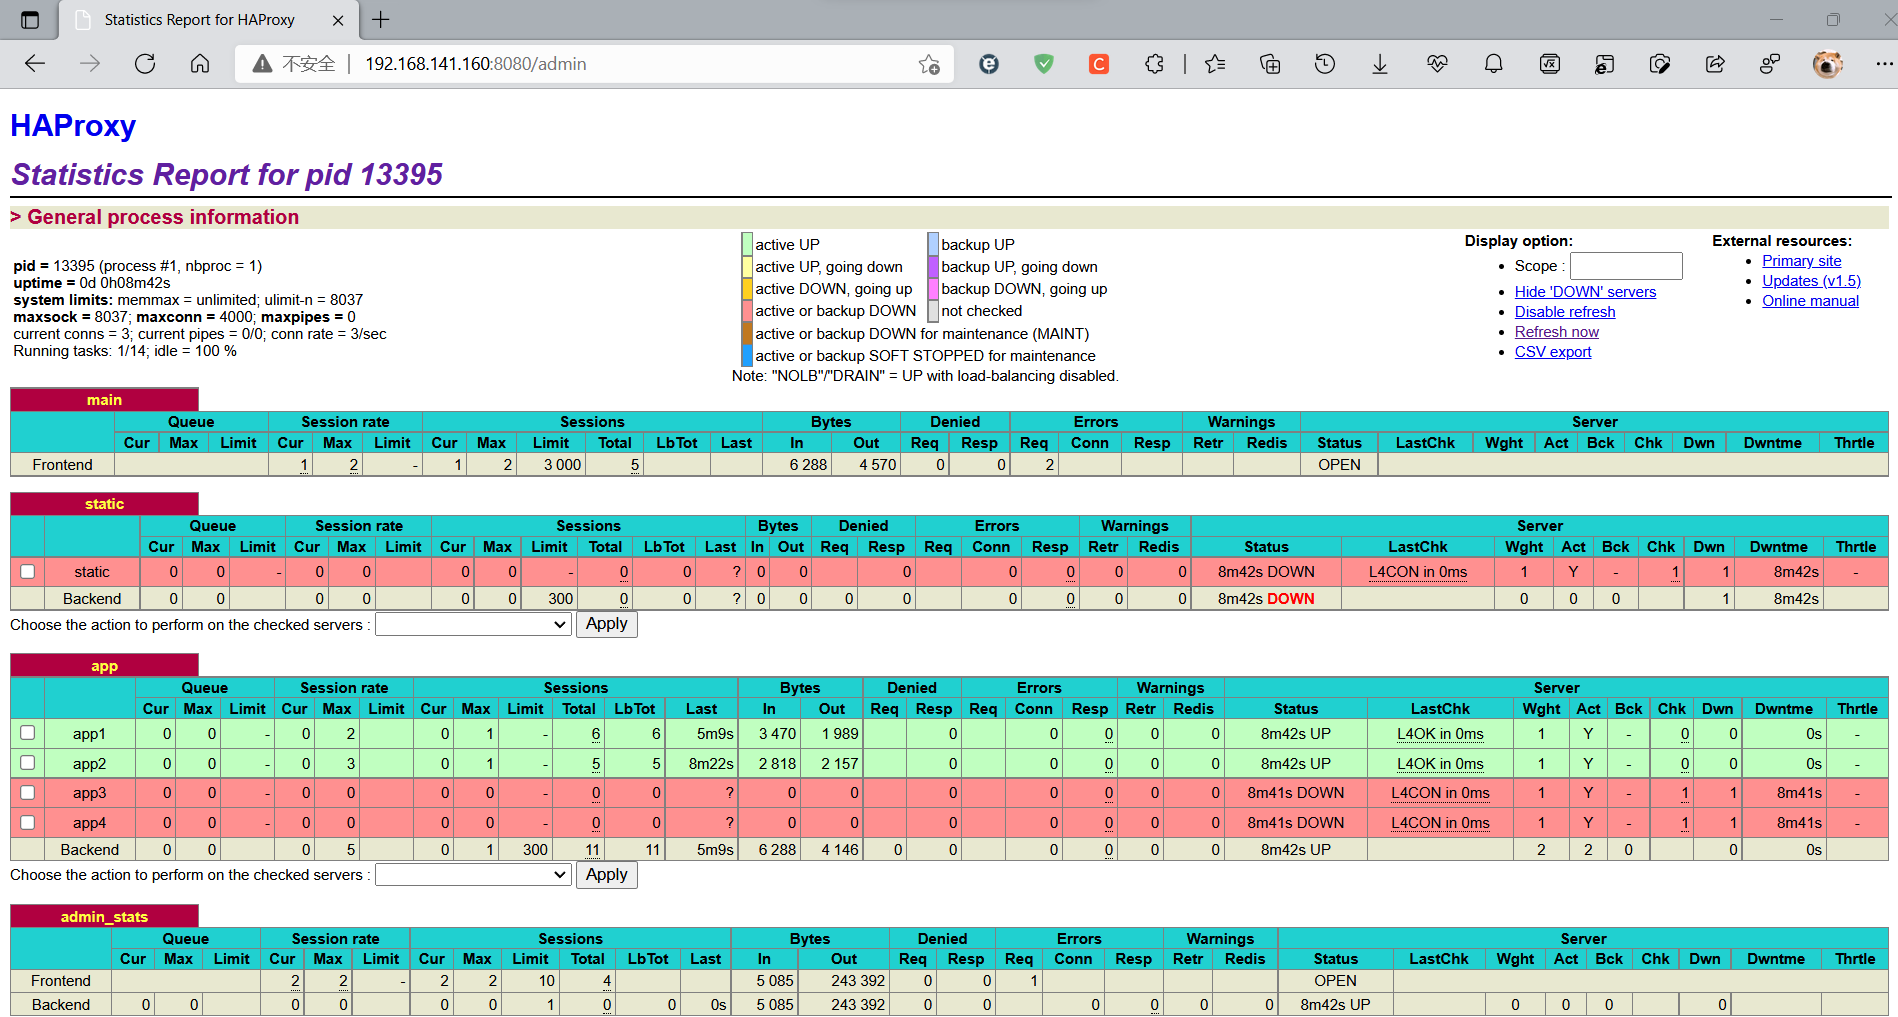
Task: Click Apply button under the app table
Action: pos(607,875)
